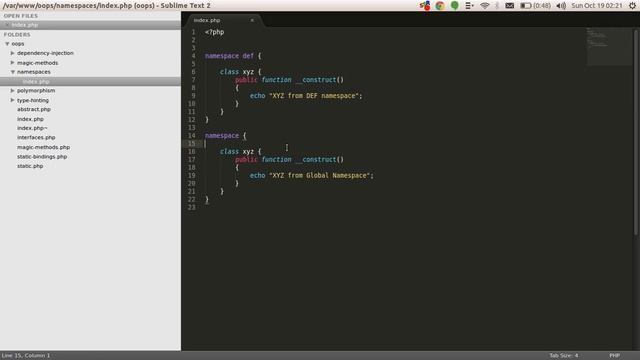Click the battery status indicator
640x360 pixels.
click(535, 6)
